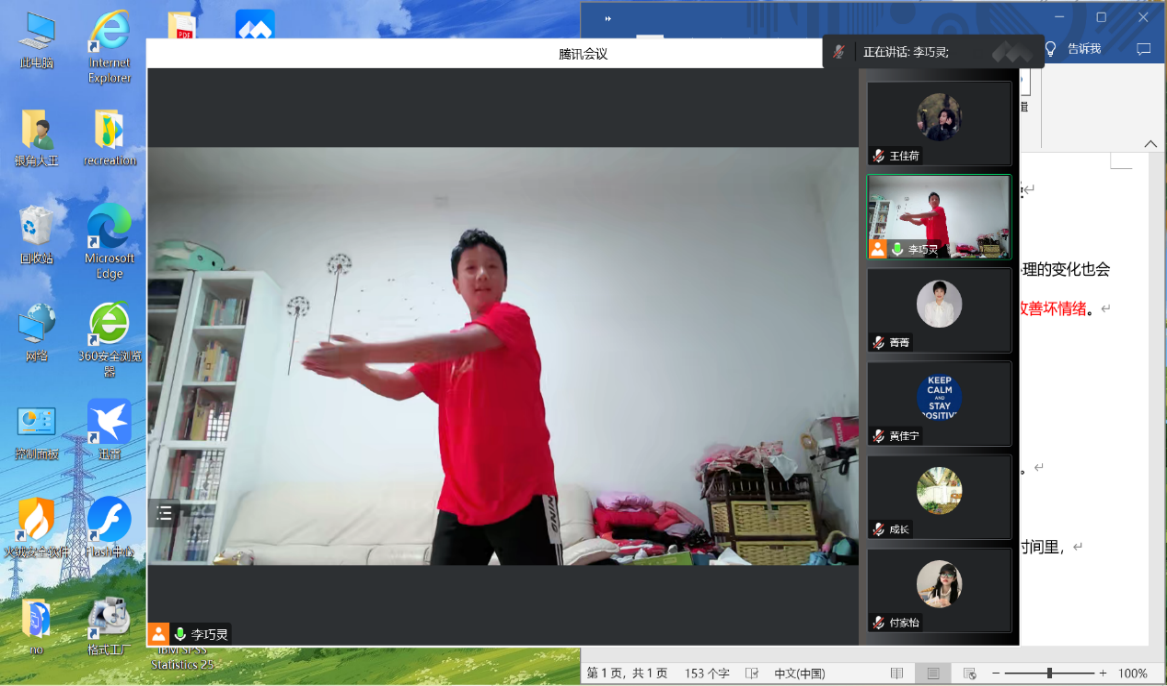1167x686 pixels.
Task: Launch Flash中心 from desktop
Action: point(109,528)
